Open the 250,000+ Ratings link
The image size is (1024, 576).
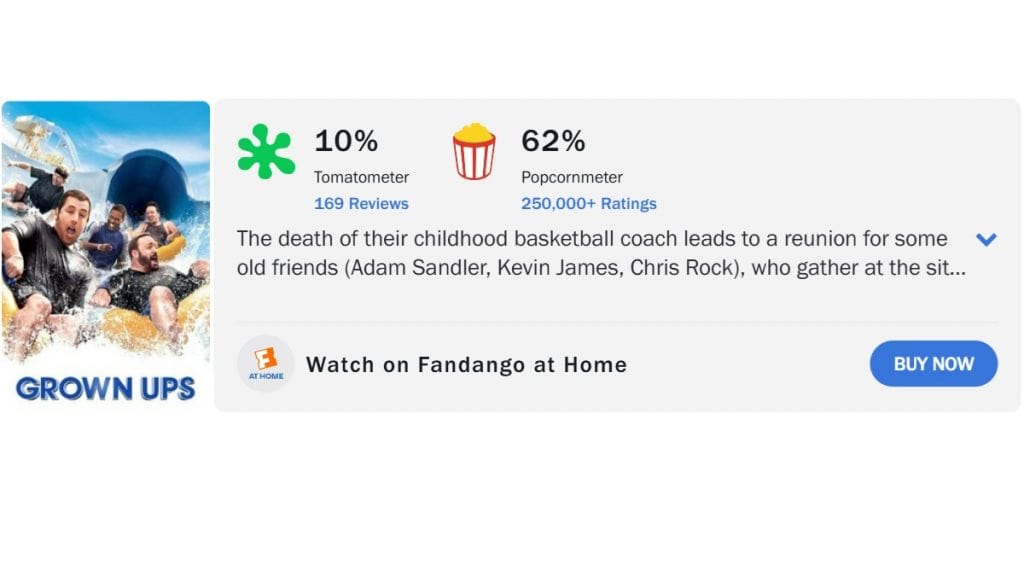tap(589, 204)
